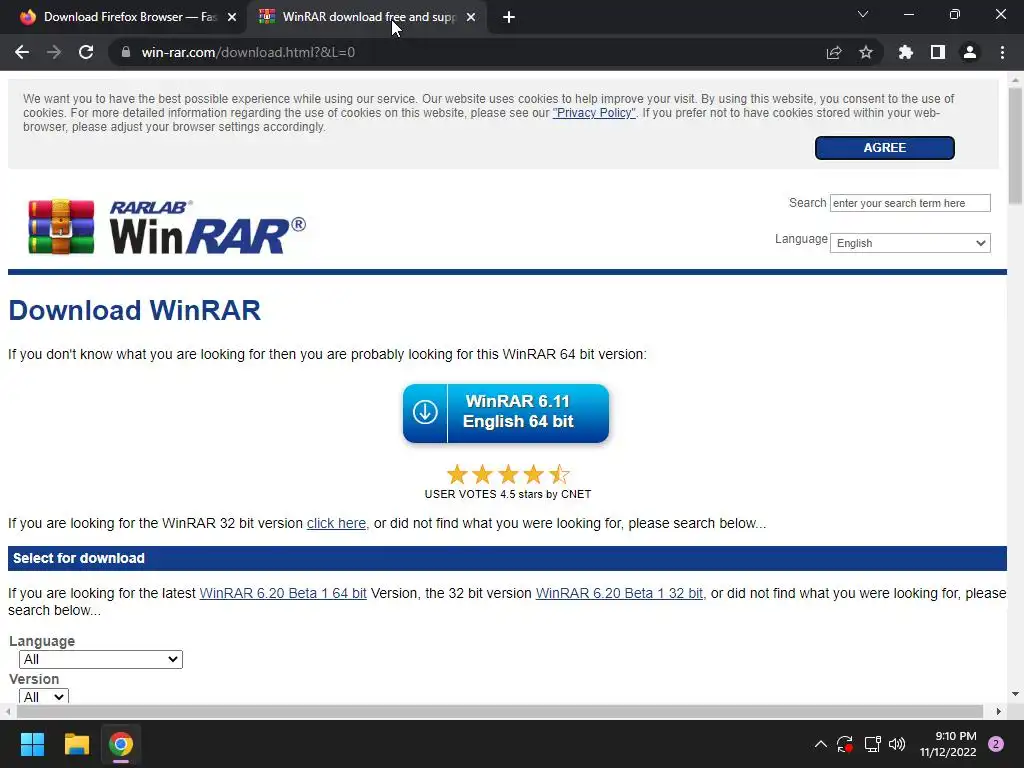Open Chrome's three-dot menu
The width and height of the screenshot is (1024, 768).
1002,52
